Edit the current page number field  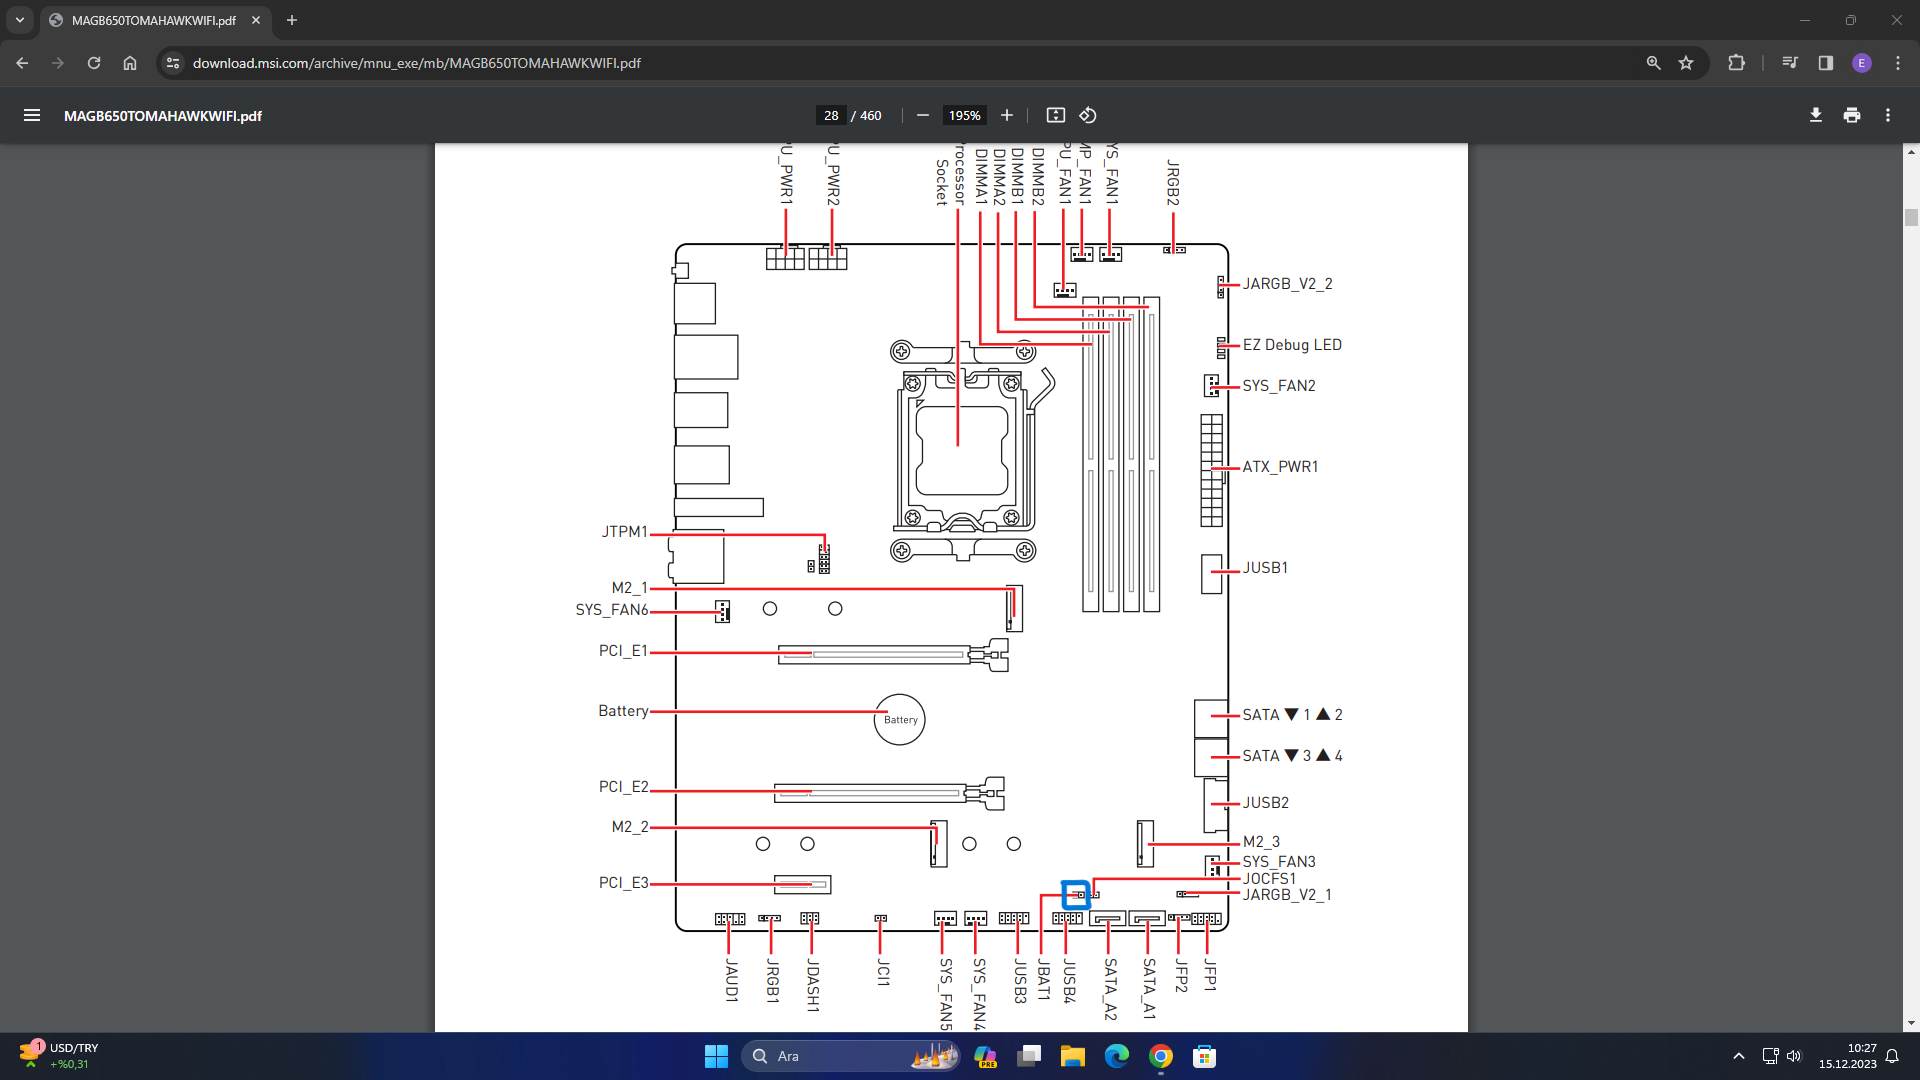point(831,116)
